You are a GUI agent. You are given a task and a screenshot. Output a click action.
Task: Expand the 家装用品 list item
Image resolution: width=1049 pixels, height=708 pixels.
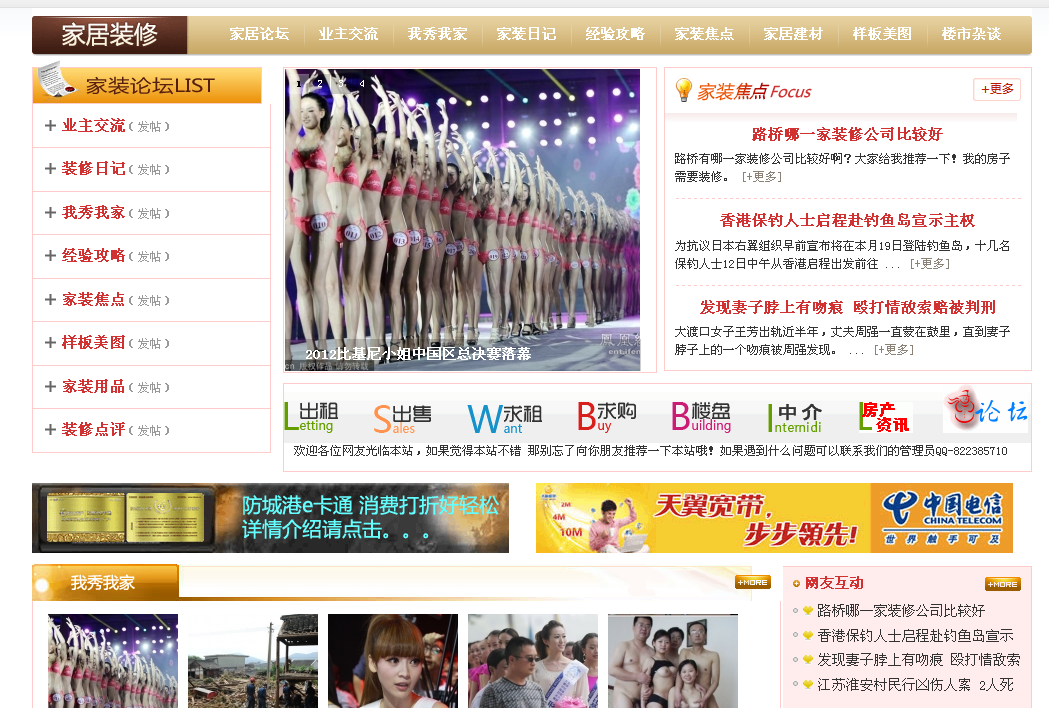(48, 387)
